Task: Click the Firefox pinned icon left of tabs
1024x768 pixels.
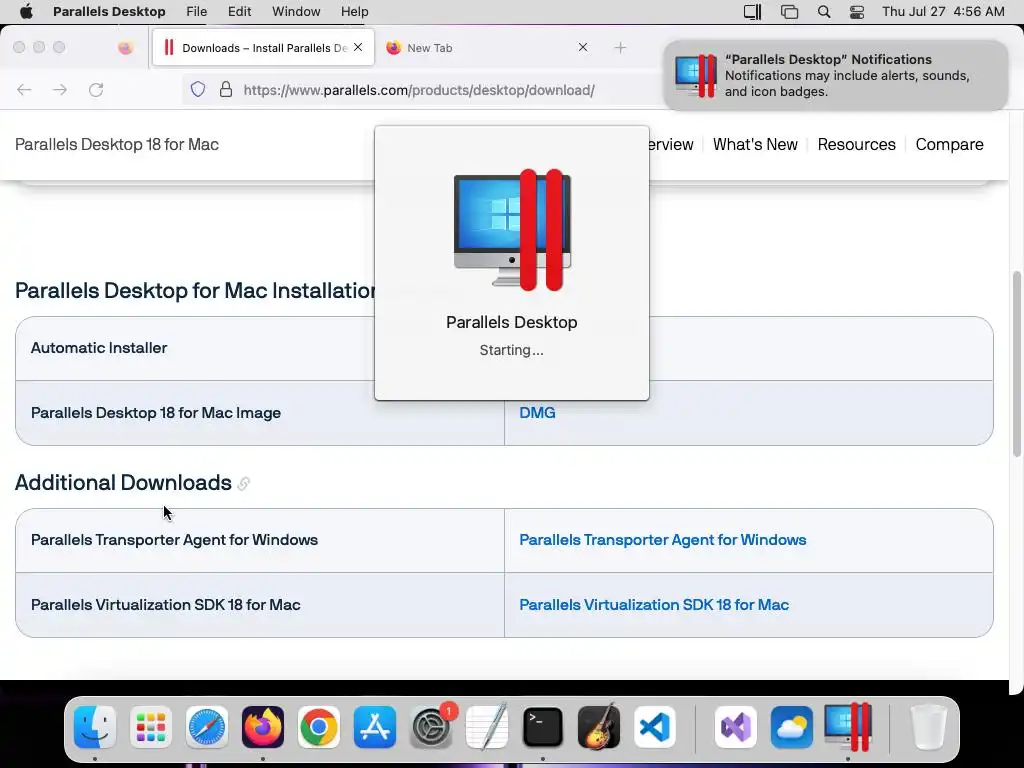Action: pos(125,48)
